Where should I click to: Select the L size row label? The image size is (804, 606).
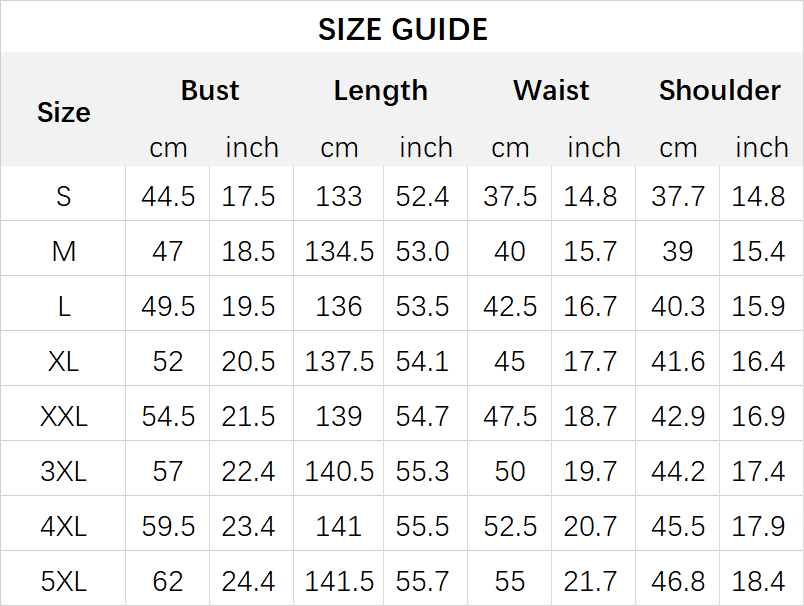[x=63, y=306]
